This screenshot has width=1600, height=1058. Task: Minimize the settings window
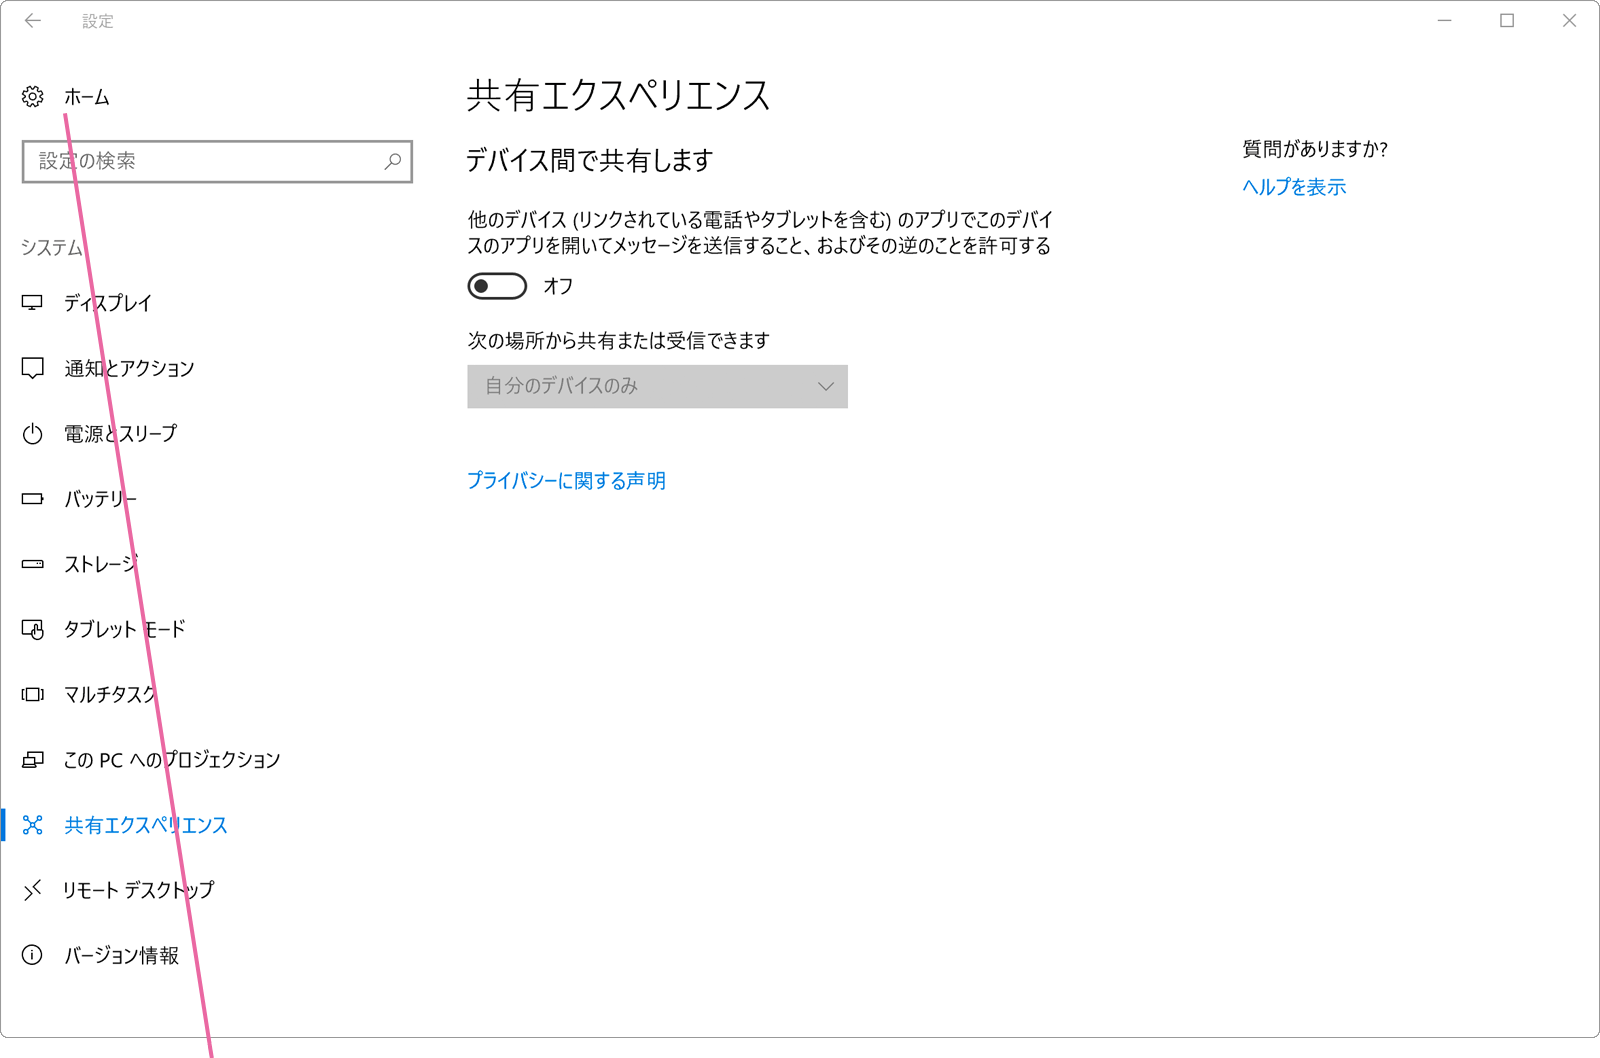(x=1444, y=21)
